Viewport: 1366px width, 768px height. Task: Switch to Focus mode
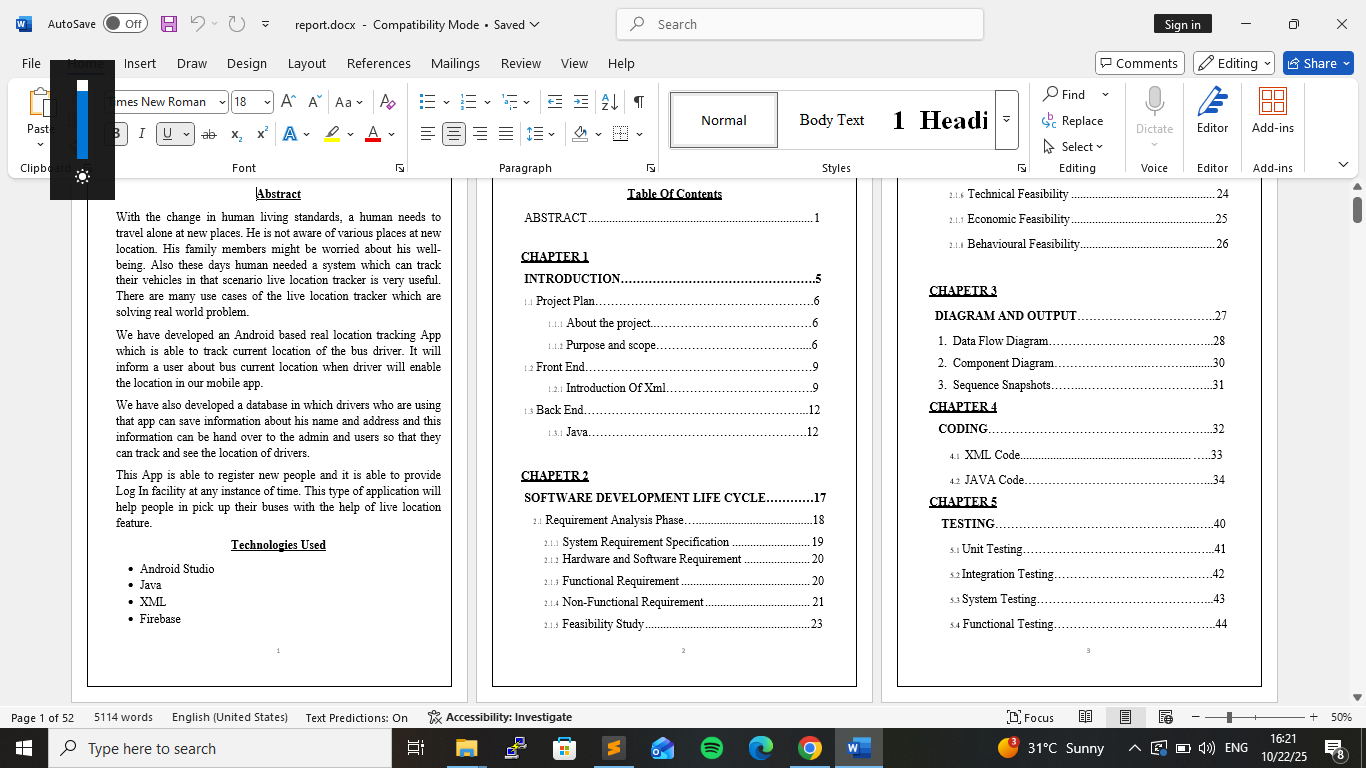point(1030,717)
